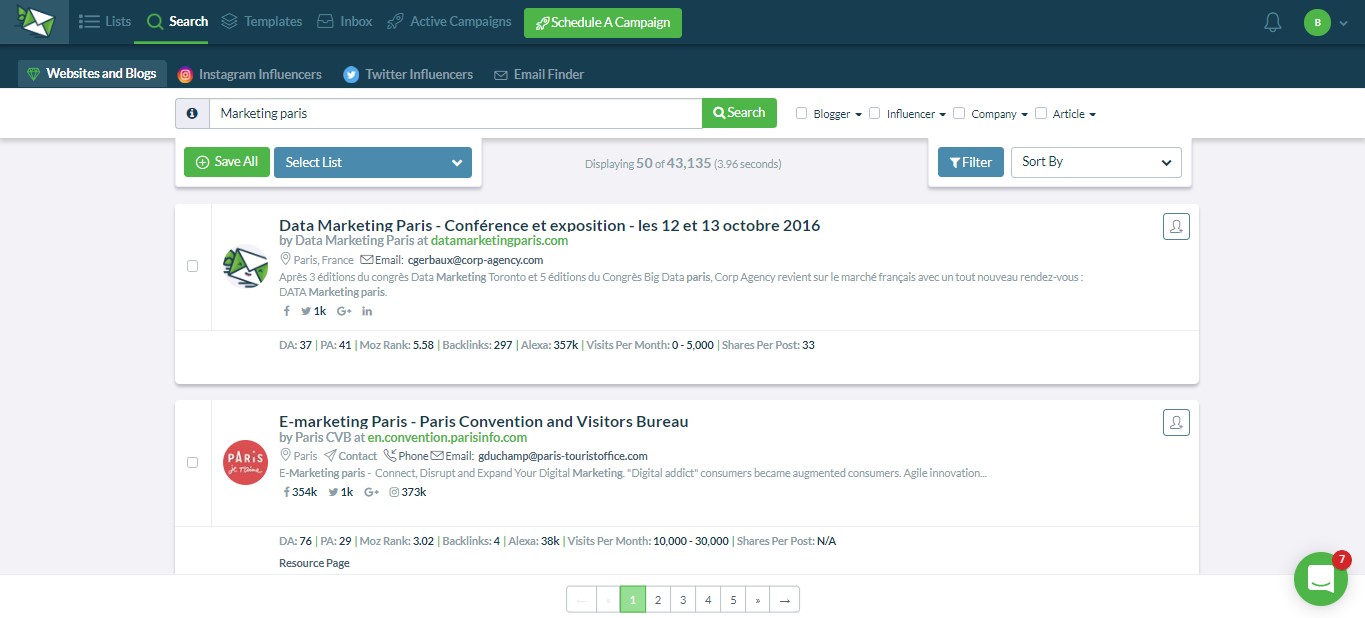Open the datamarketingparis.com link
The width and height of the screenshot is (1365, 618).
499,241
